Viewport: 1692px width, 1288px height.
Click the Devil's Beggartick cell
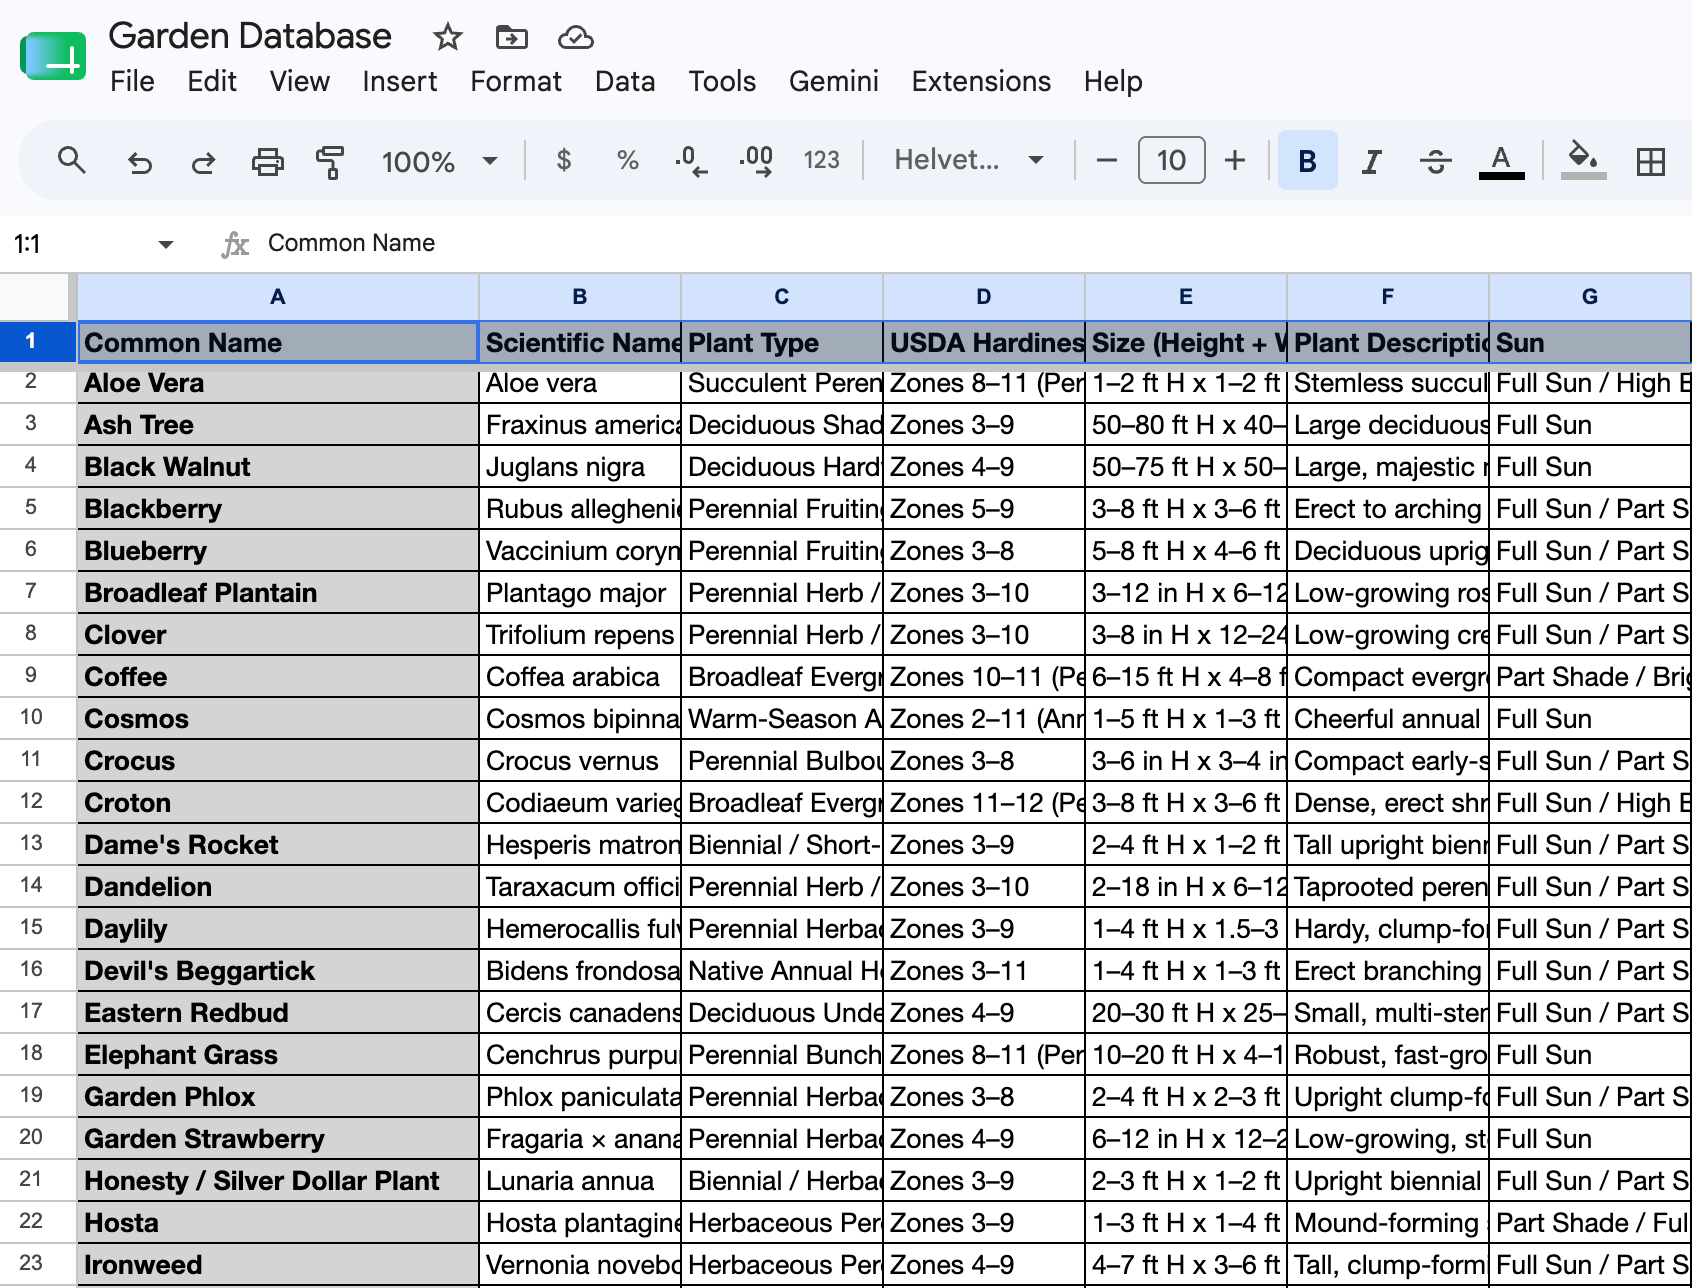click(x=278, y=971)
